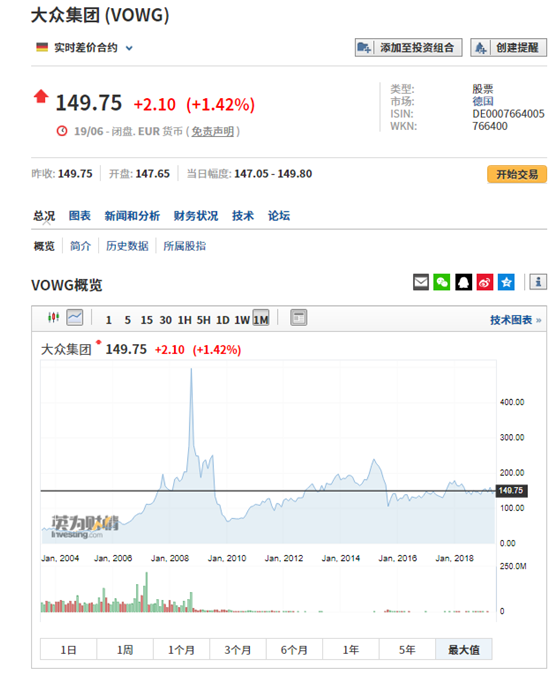The width and height of the screenshot is (558, 677).
Task: Set chart interval to 1M
Action: coord(261,318)
